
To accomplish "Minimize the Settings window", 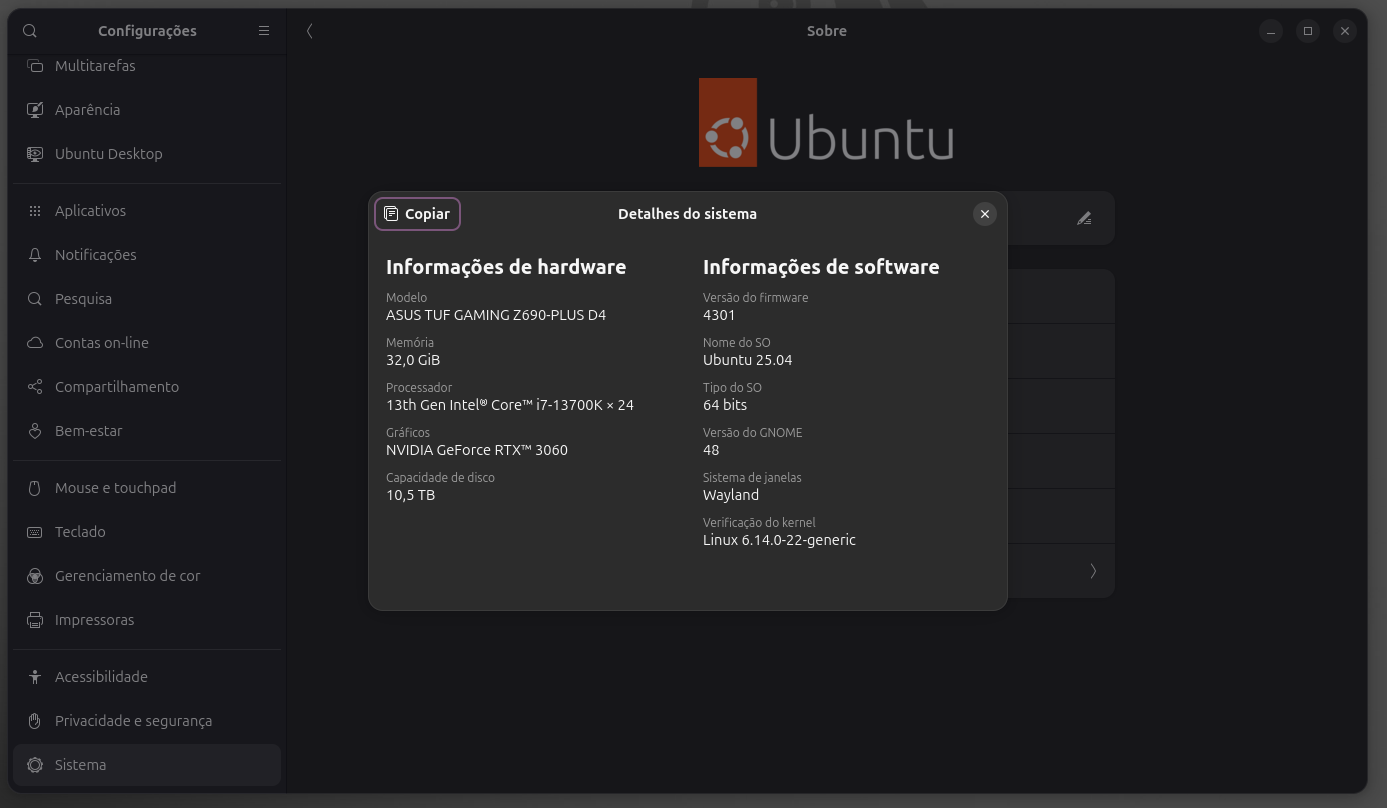I will pos(1270,31).
